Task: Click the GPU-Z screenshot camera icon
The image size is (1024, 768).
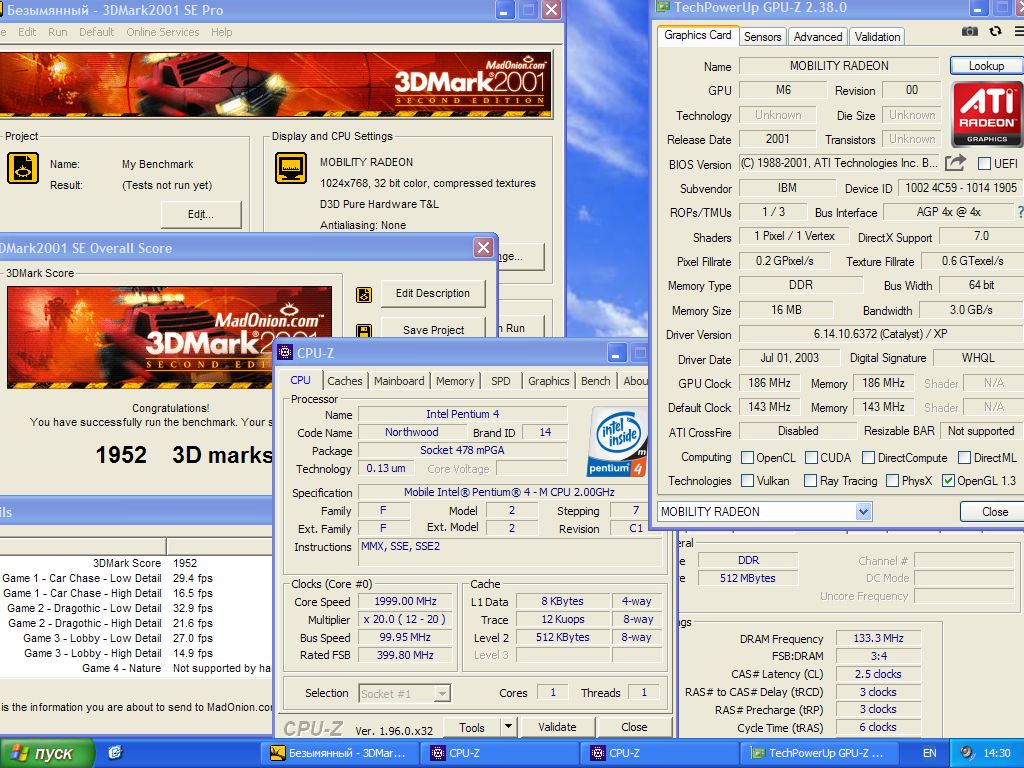Action: [970, 31]
